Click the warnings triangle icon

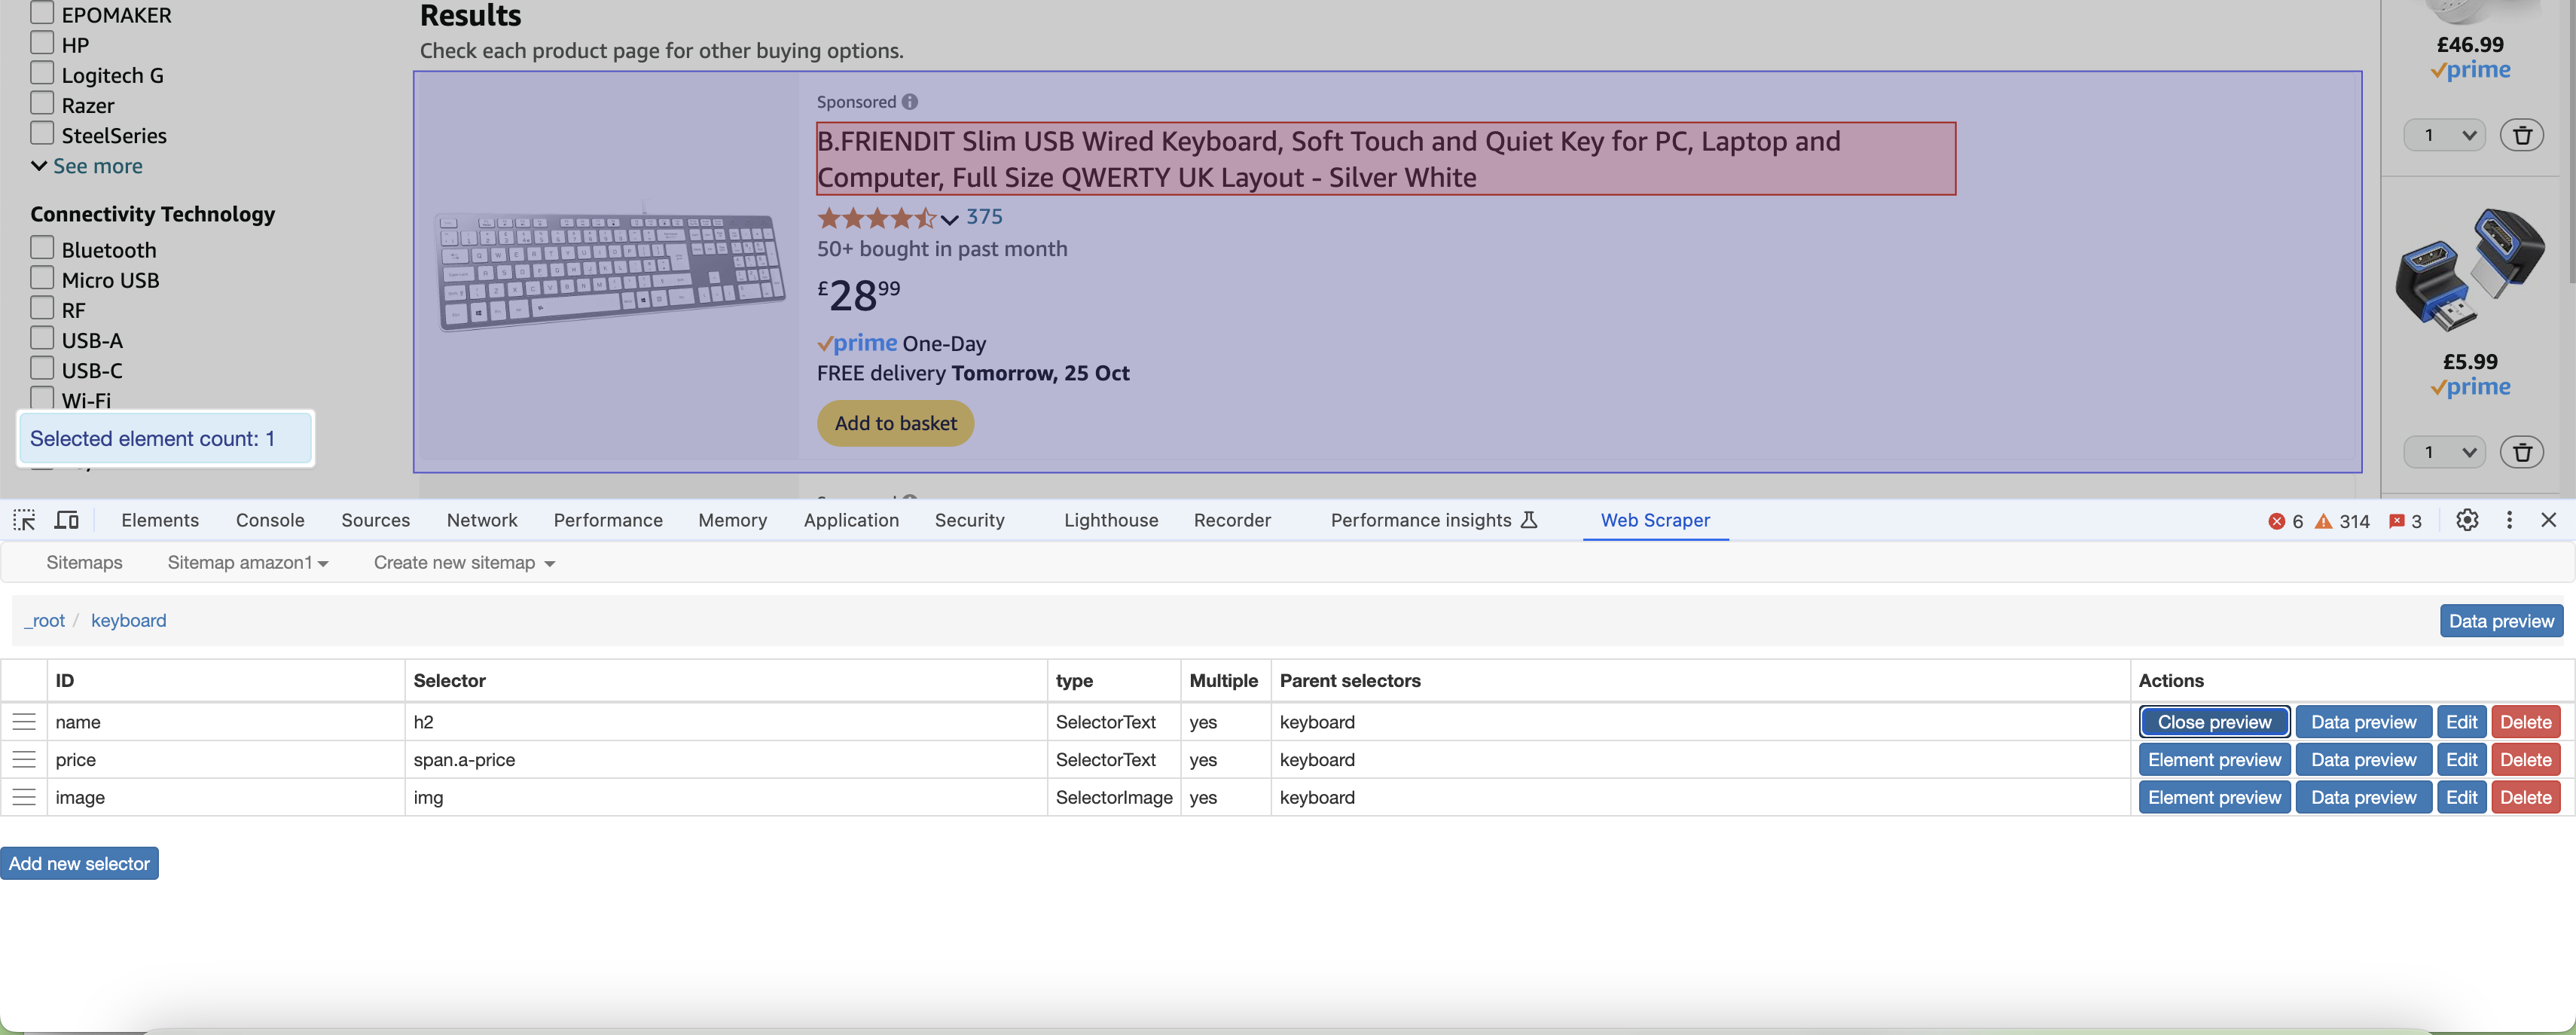[2324, 521]
